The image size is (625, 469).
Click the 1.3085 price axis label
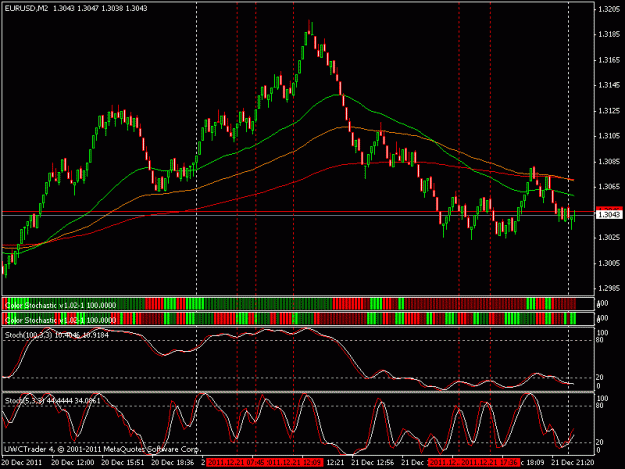609,162
